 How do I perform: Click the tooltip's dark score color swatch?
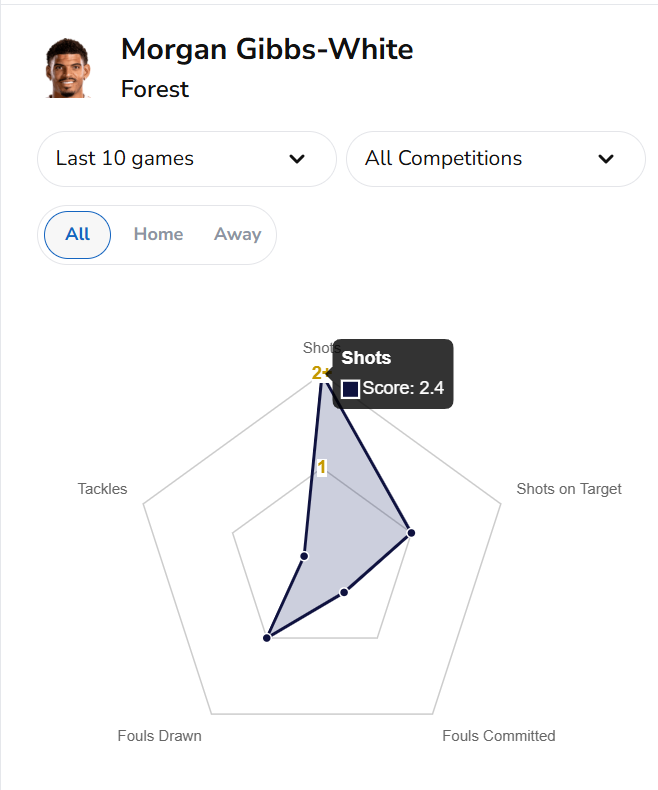pyautogui.click(x=351, y=389)
